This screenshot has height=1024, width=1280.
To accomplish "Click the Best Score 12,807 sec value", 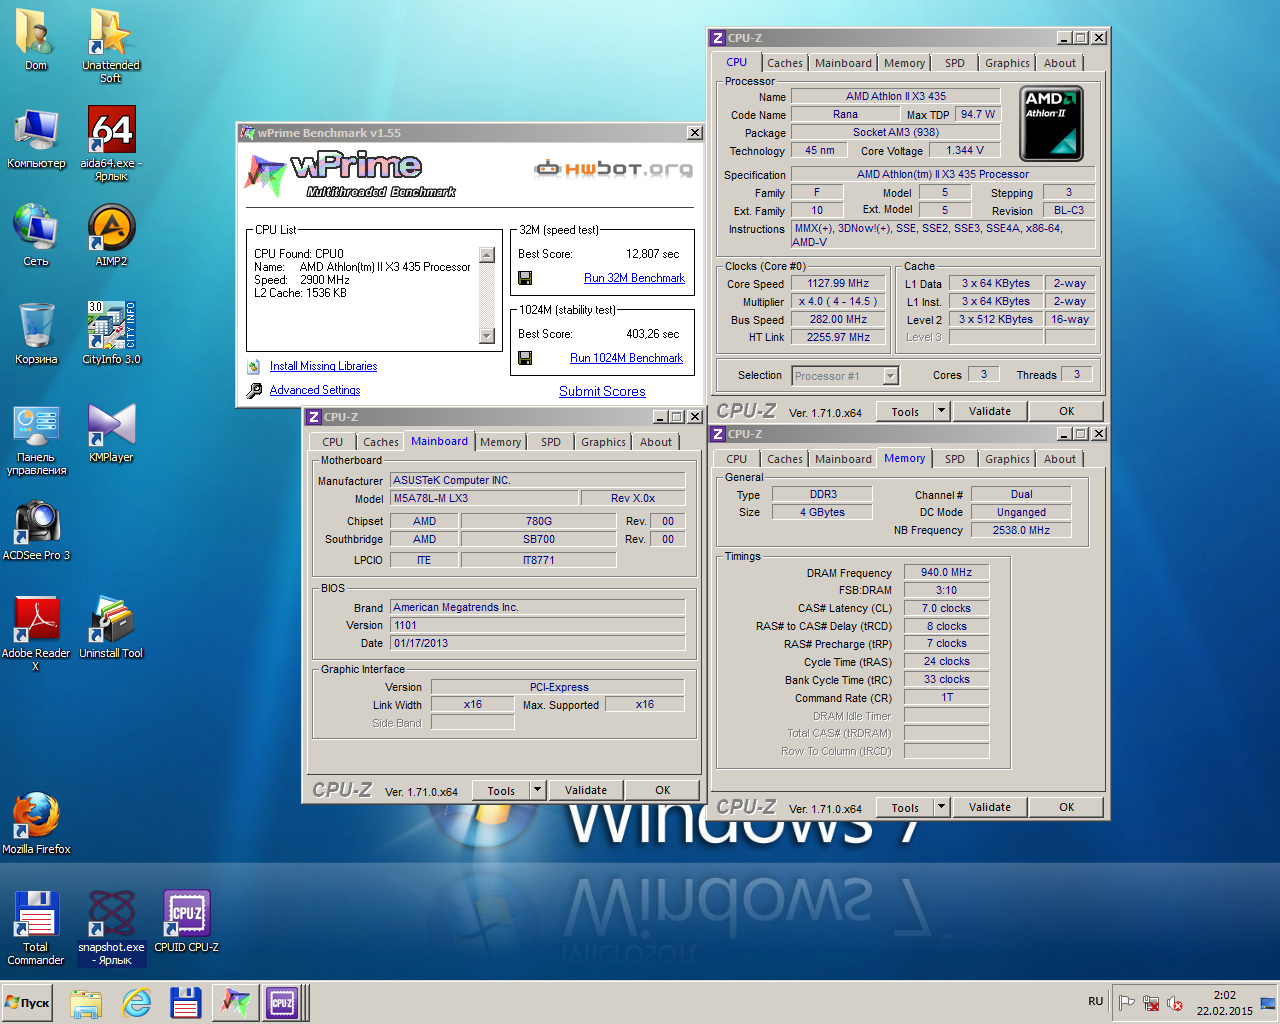I will click(x=652, y=254).
